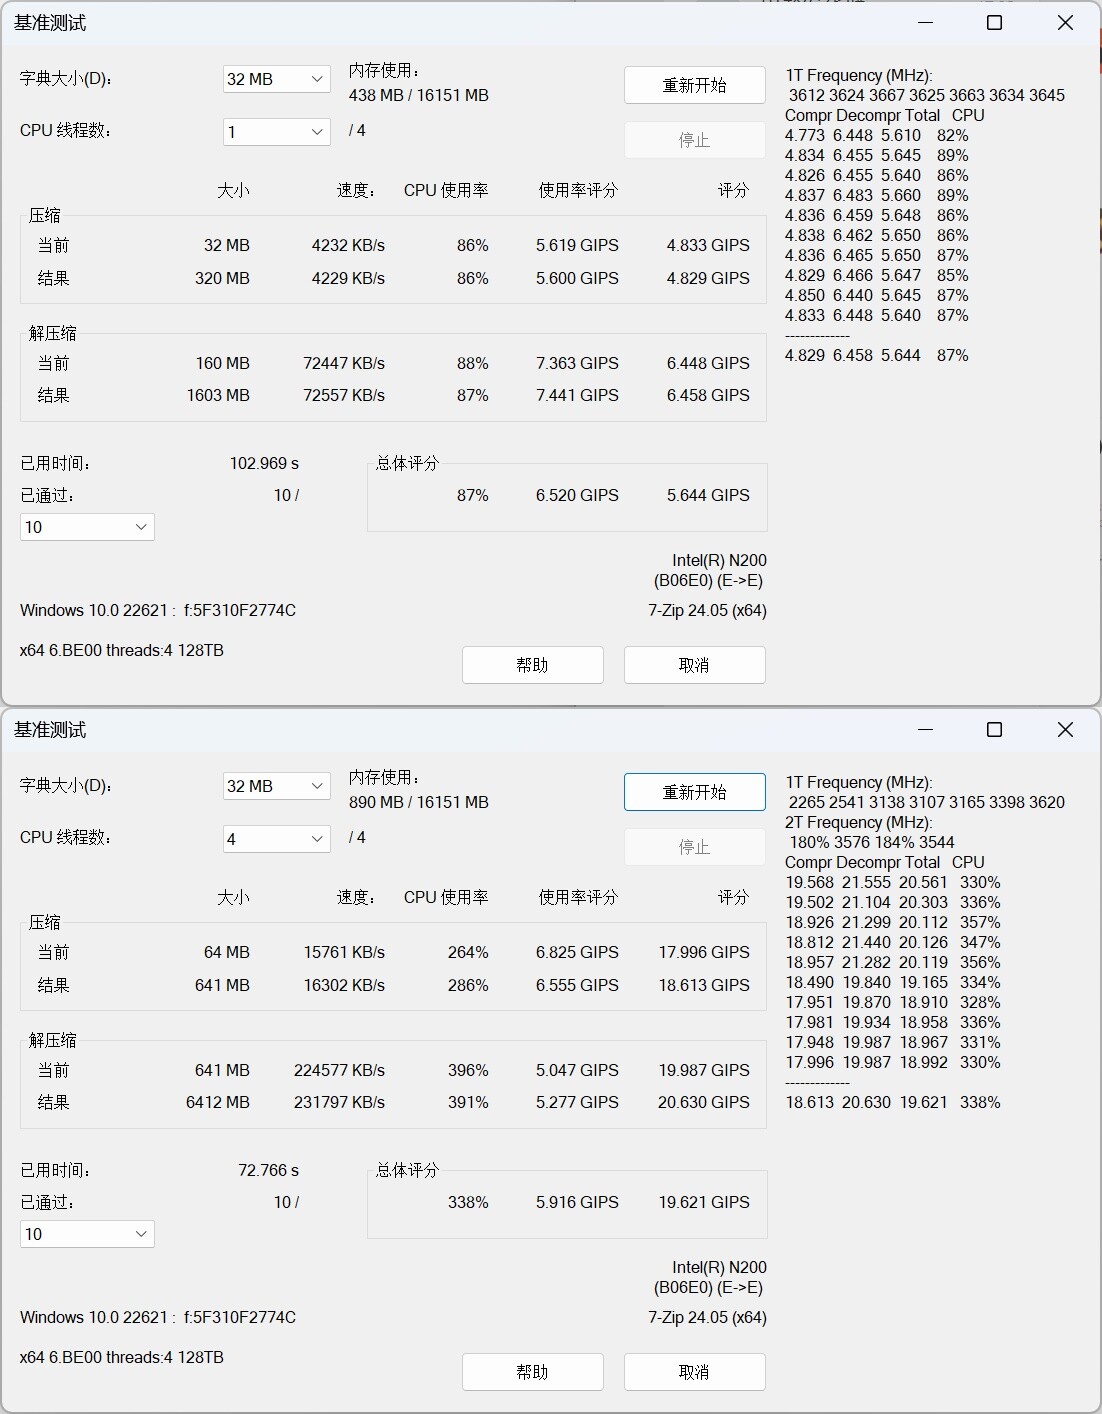Click 2T frequency line 180% 3576
This screenshot has height=1414, width=1102.
872,842
